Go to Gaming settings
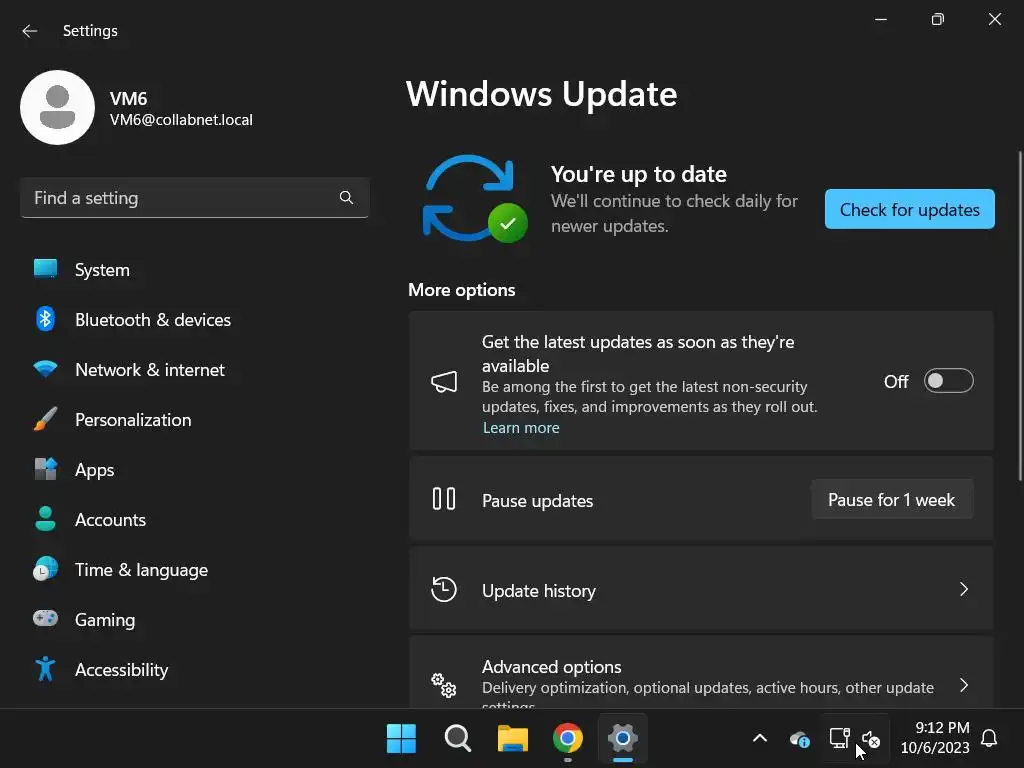 coord(195,619)
